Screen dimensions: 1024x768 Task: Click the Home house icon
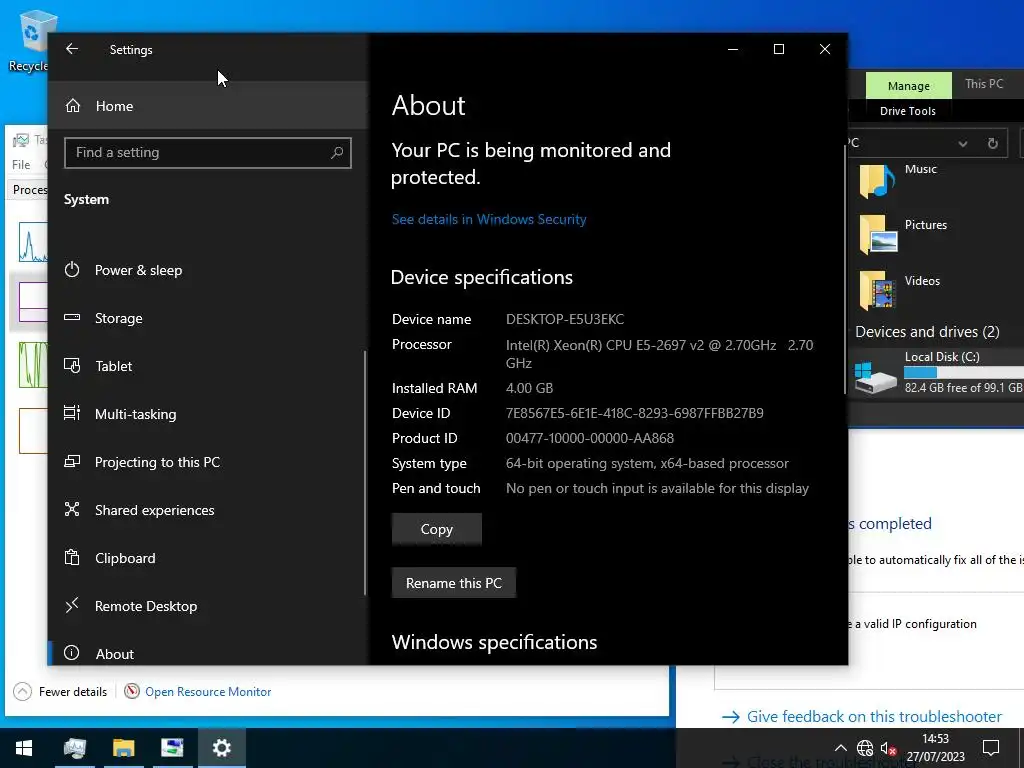tap(73, 105)
